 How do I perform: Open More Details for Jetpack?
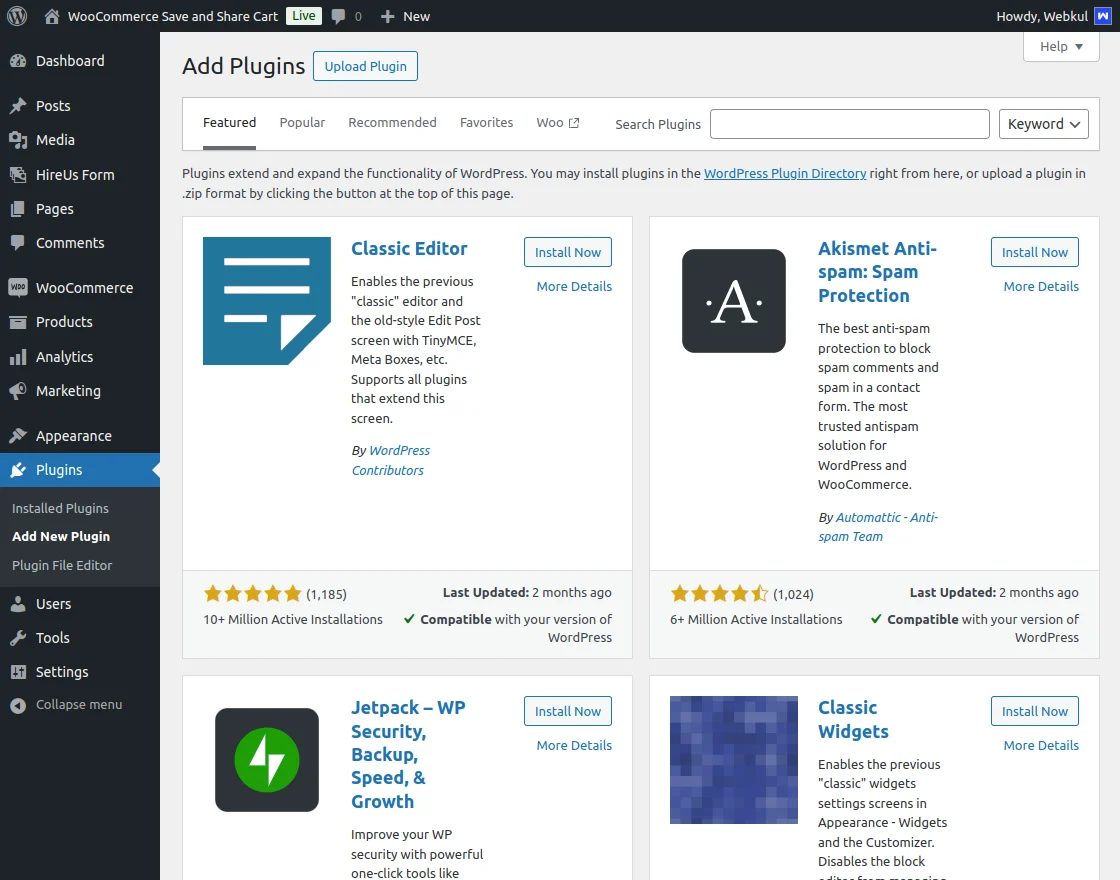tap(574, 746)
